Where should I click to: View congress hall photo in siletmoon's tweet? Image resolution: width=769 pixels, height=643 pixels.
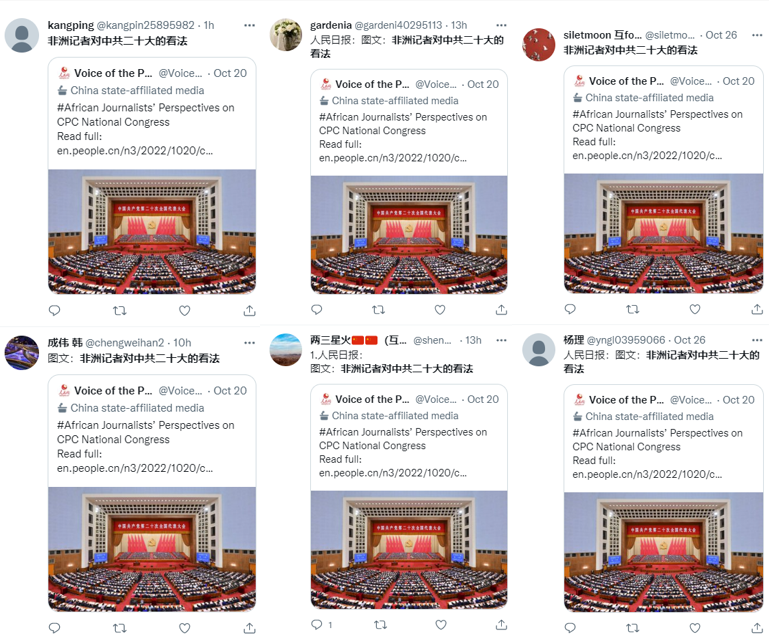coord(663,233)
